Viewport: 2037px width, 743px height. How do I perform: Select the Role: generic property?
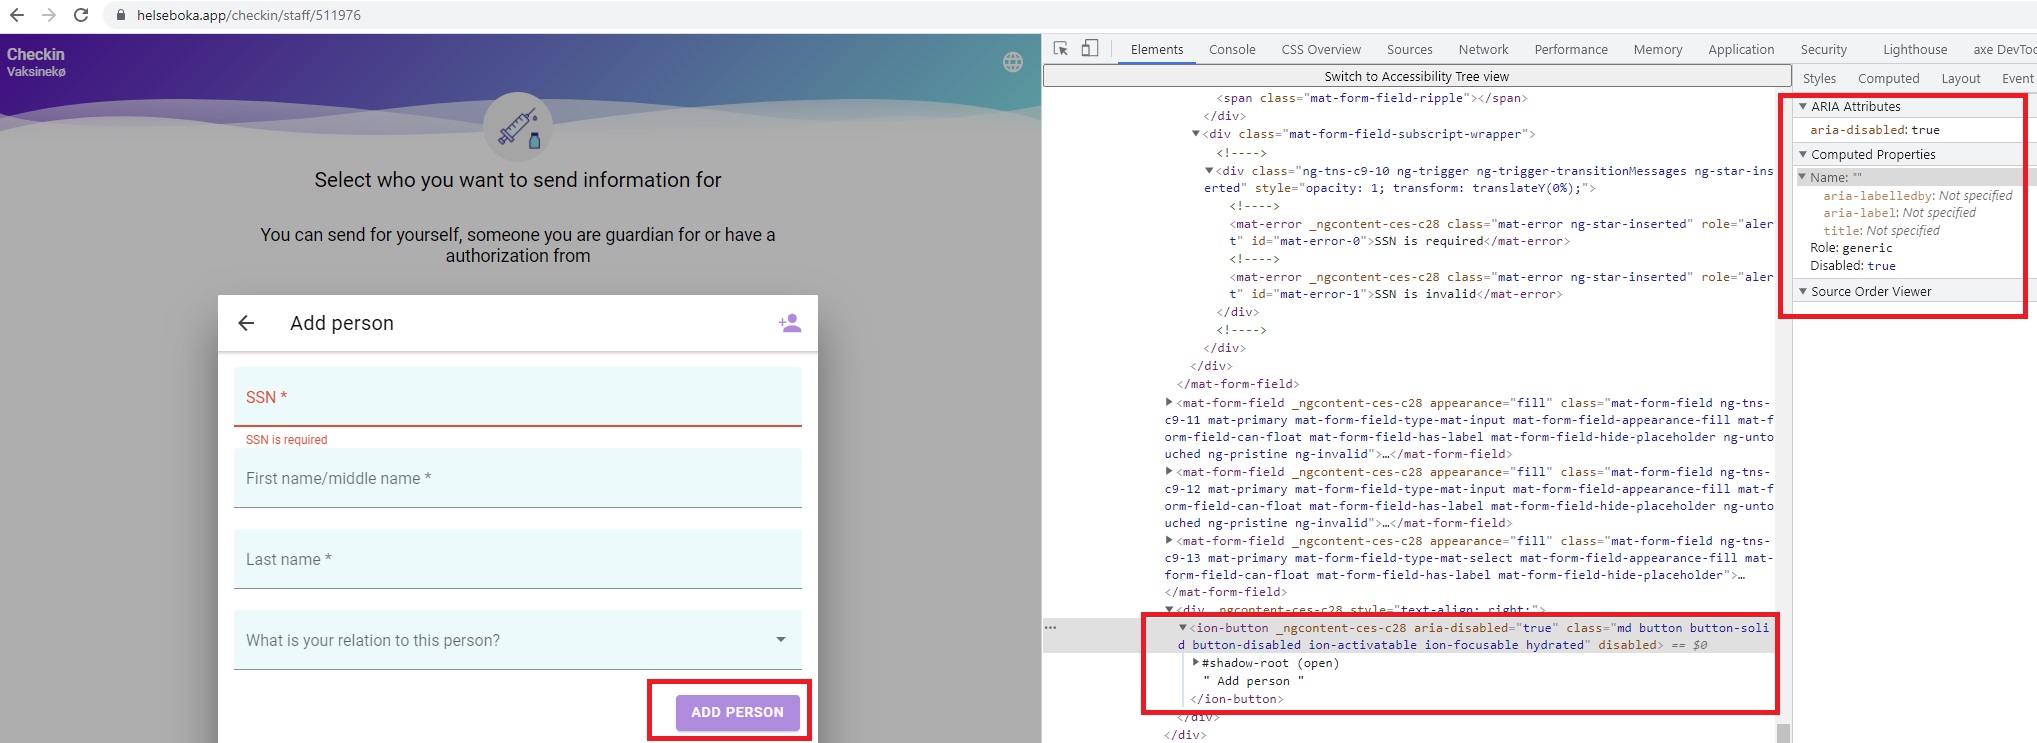[x=1851, y=248]
